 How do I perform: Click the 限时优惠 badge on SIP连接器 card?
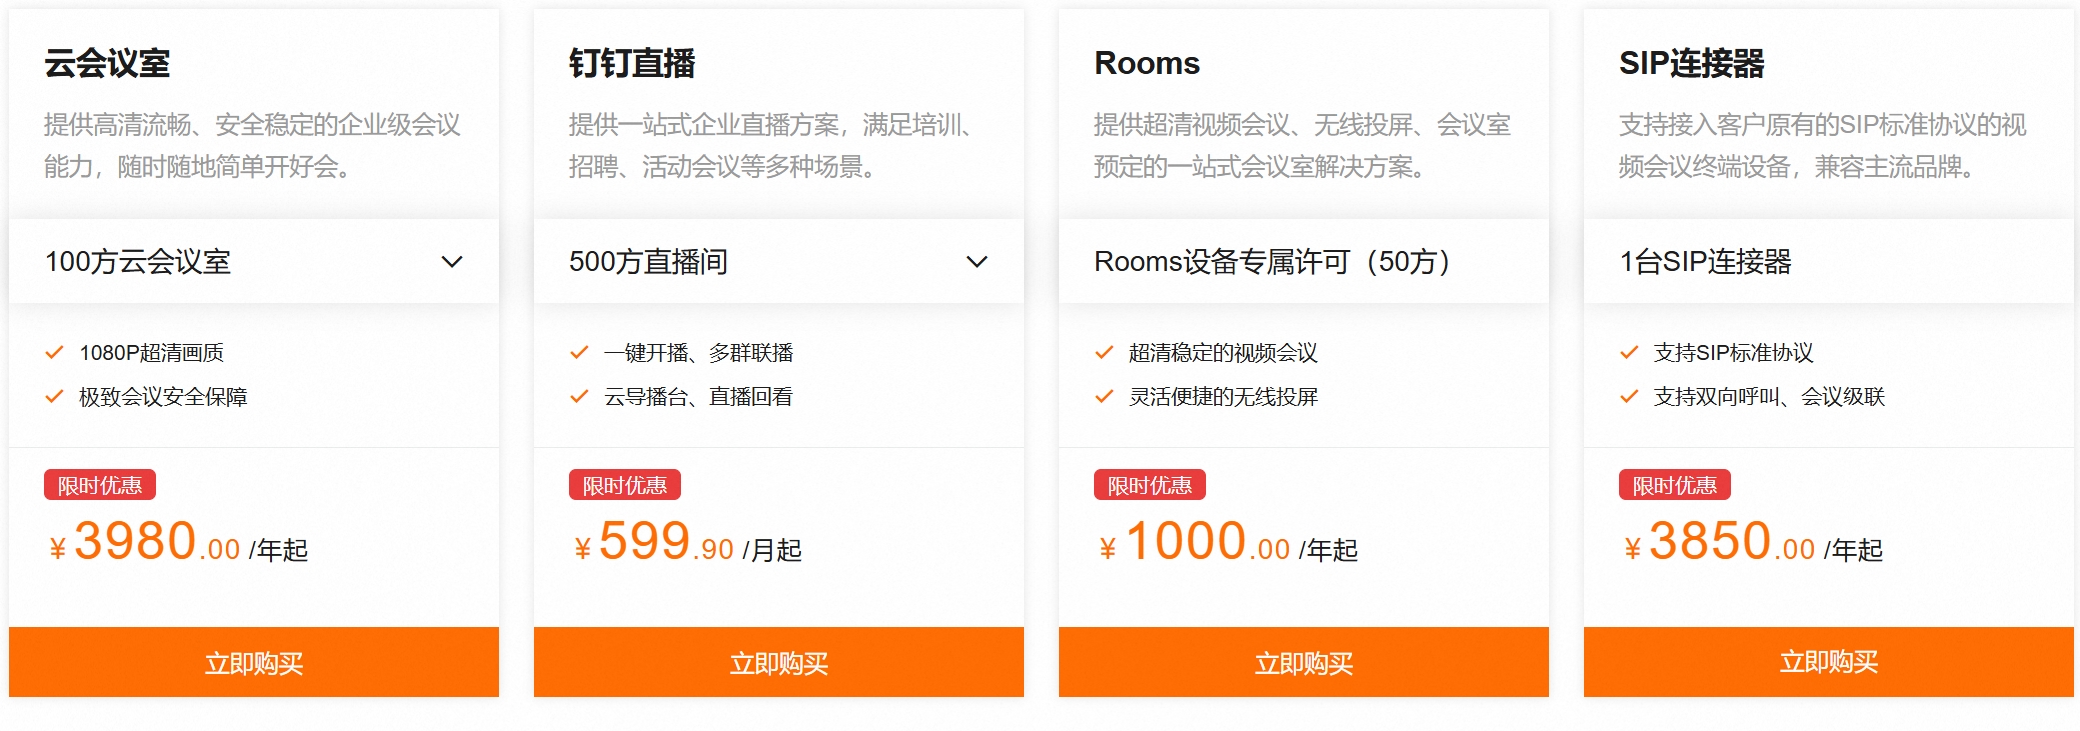(1675, 485)
